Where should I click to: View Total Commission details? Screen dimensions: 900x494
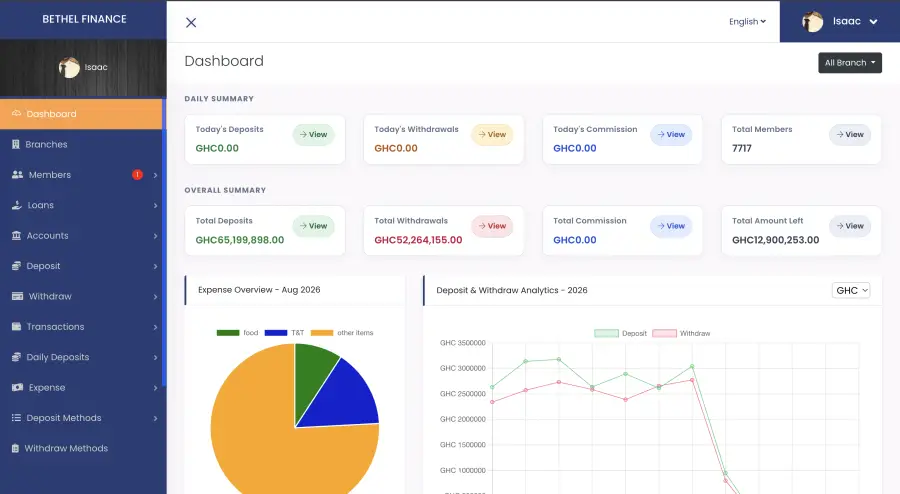pos(671,226)
